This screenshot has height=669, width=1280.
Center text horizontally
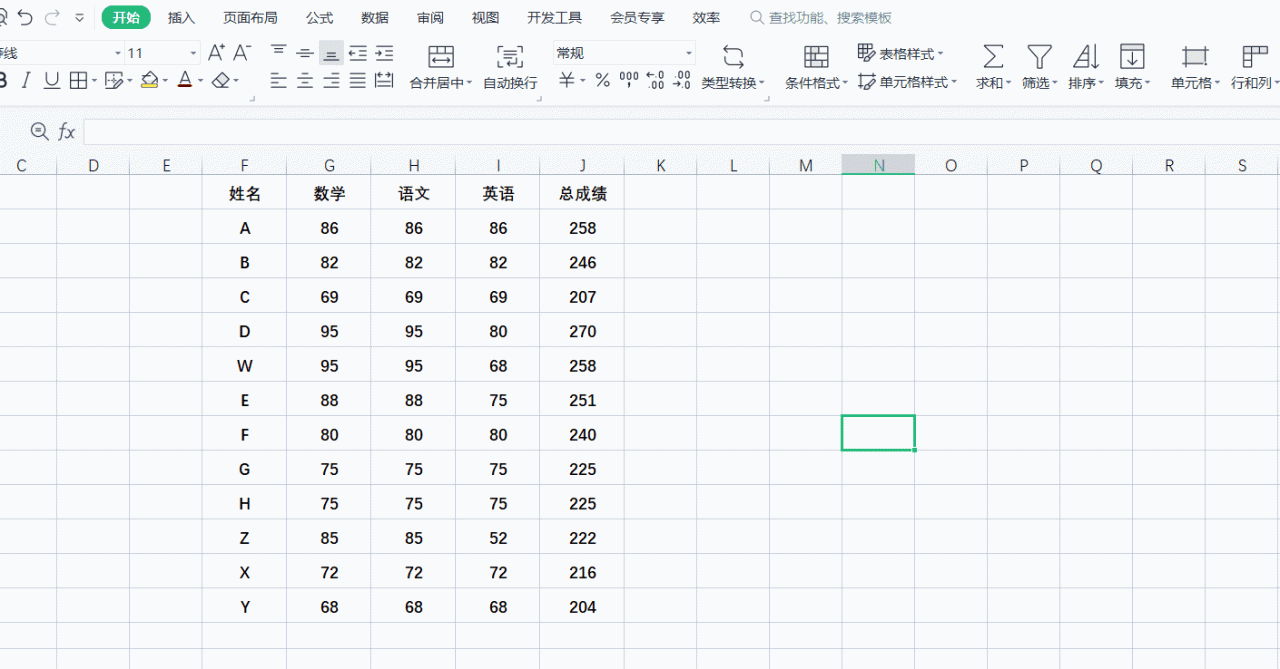305,81
